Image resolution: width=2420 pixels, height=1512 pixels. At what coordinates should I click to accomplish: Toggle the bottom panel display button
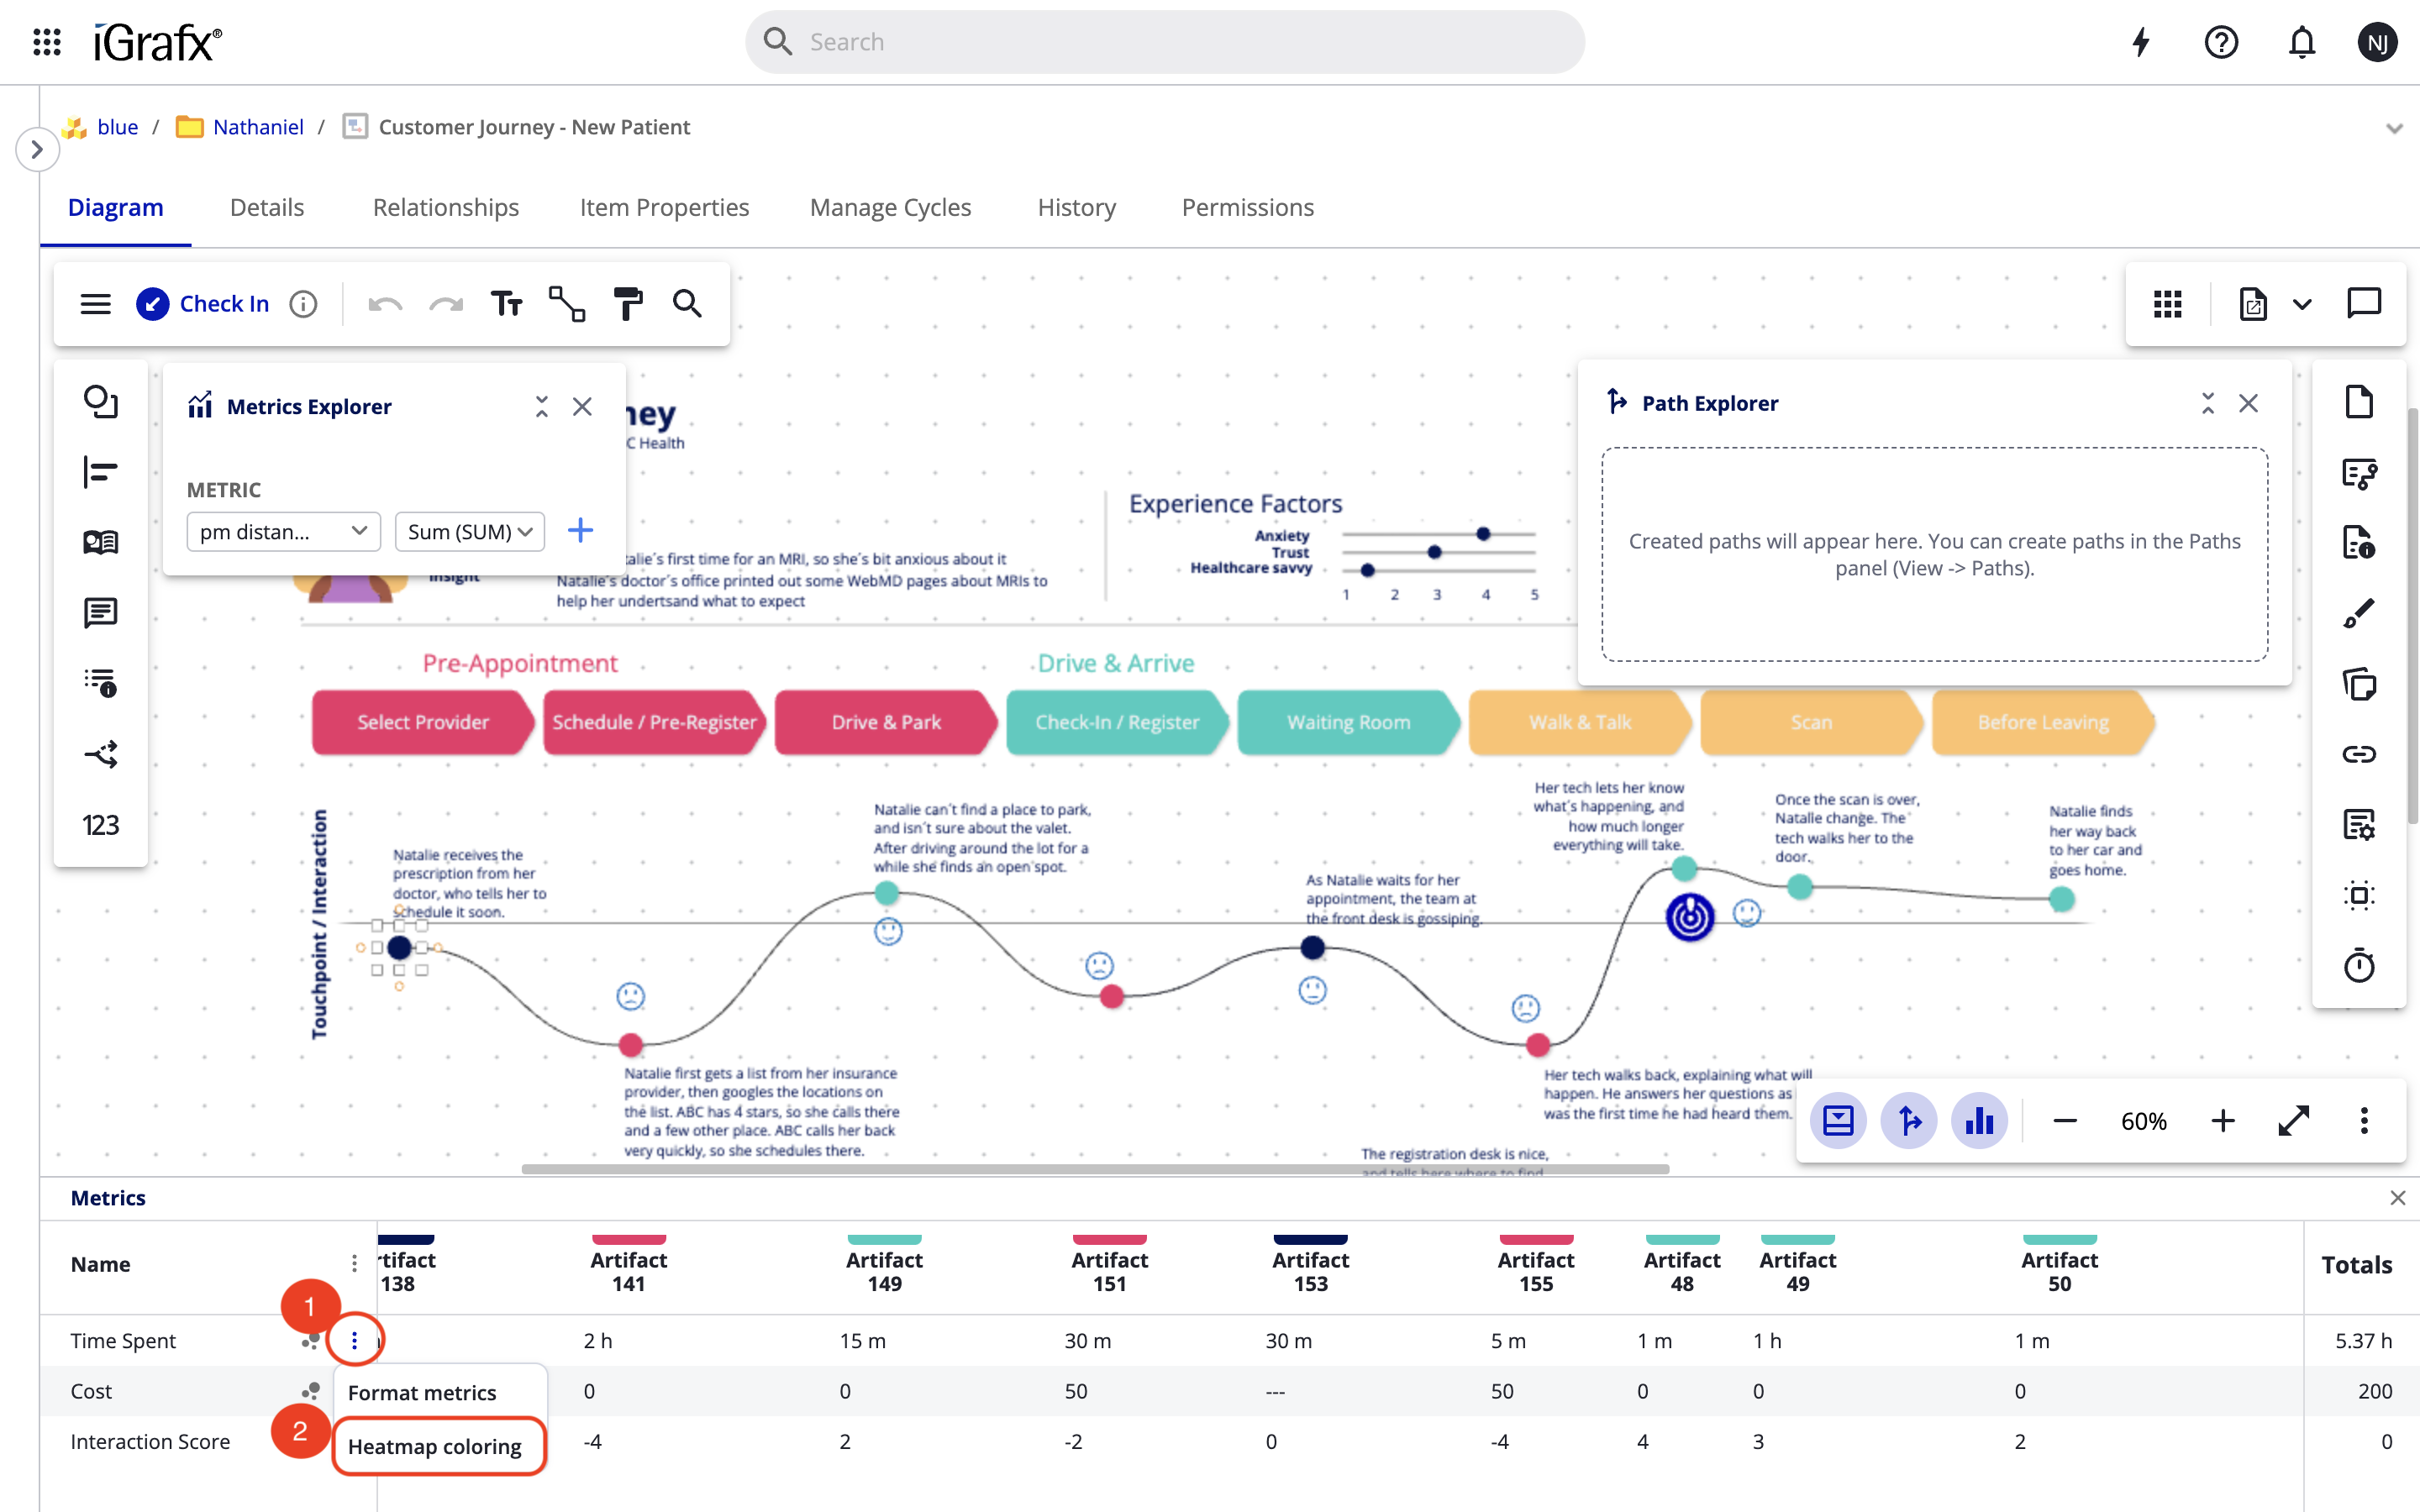tap(1838, 1121)
